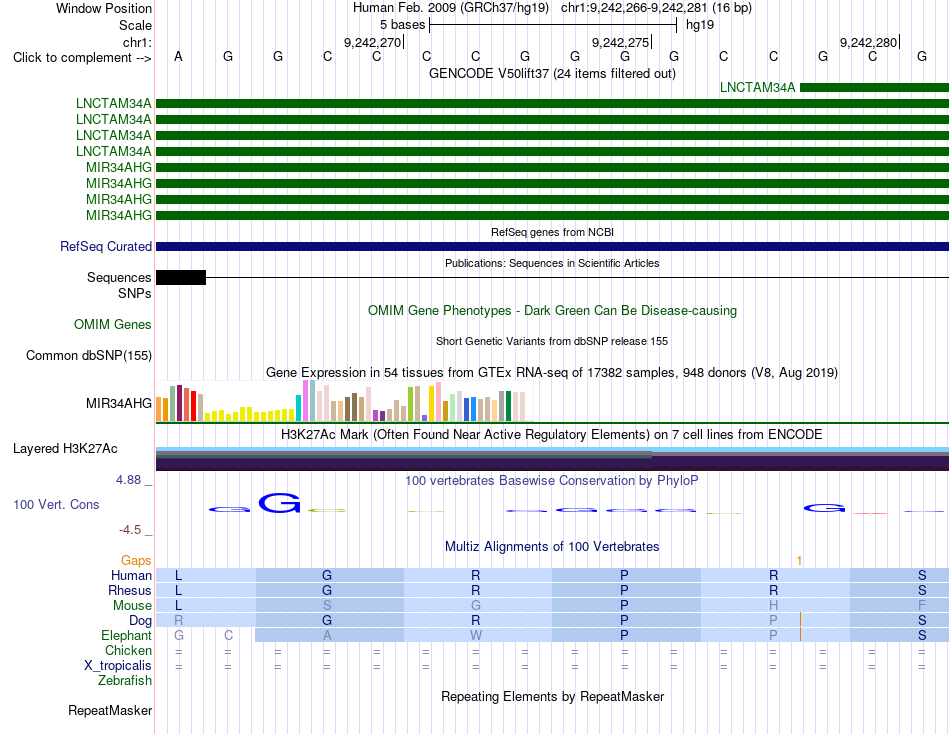Click 'Human Feb. 2009 (GRCh37/hg19)' text
This screenshot has height=734, width=950.
[451, 8]
